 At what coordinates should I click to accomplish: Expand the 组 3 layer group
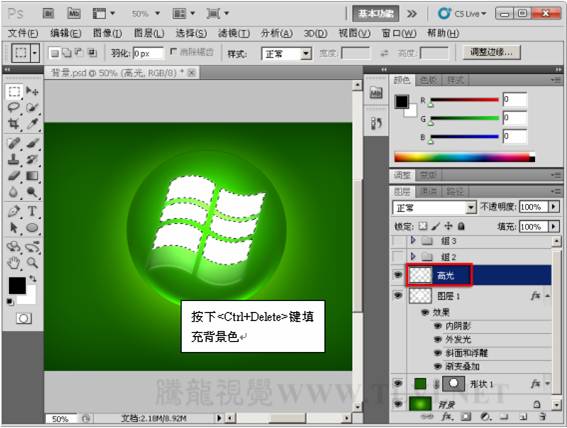pyautogui.click(x=413, y=240)
